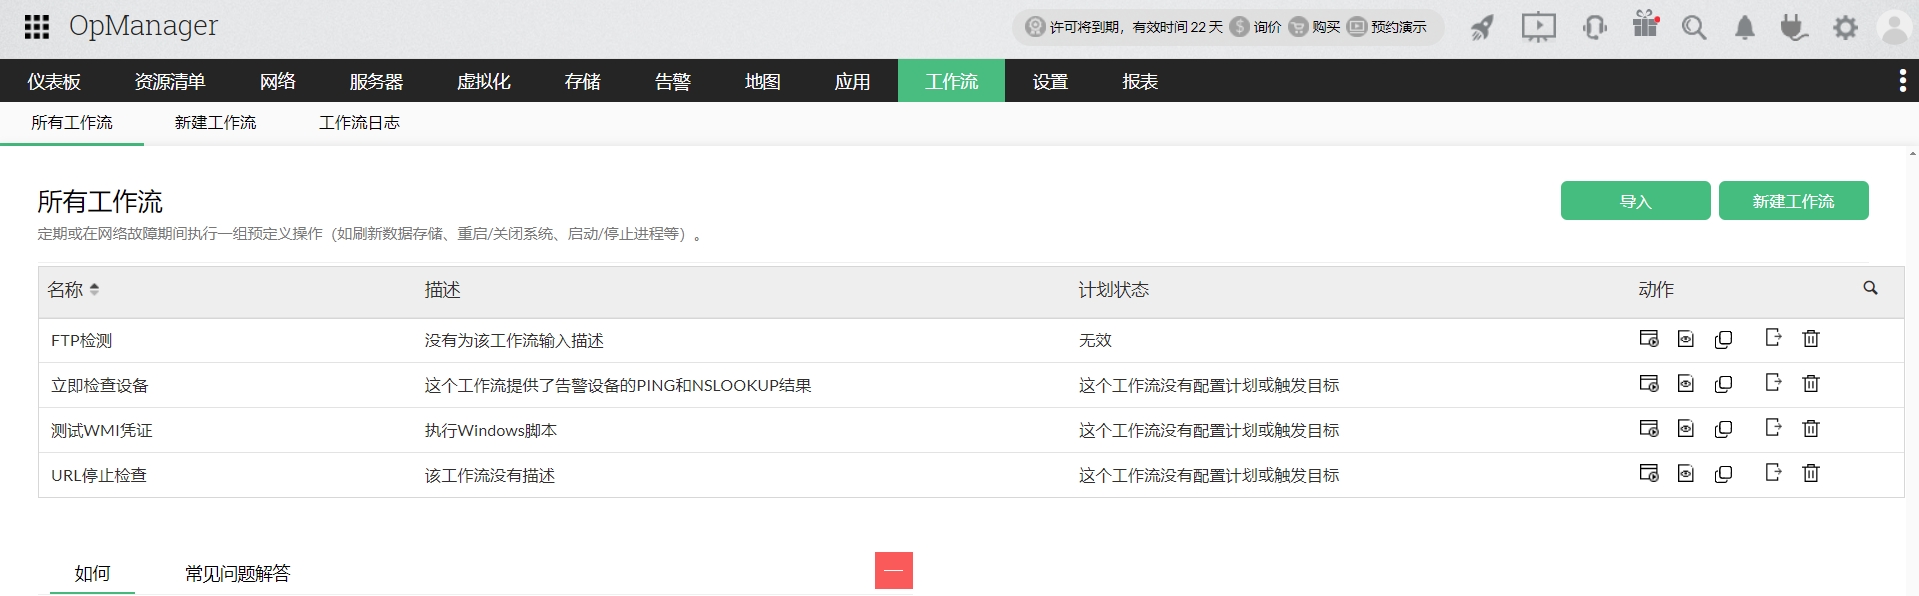Select the 工作流 menu
The width and height of the screenshot is (1919, 596).
tap(952, 82)
